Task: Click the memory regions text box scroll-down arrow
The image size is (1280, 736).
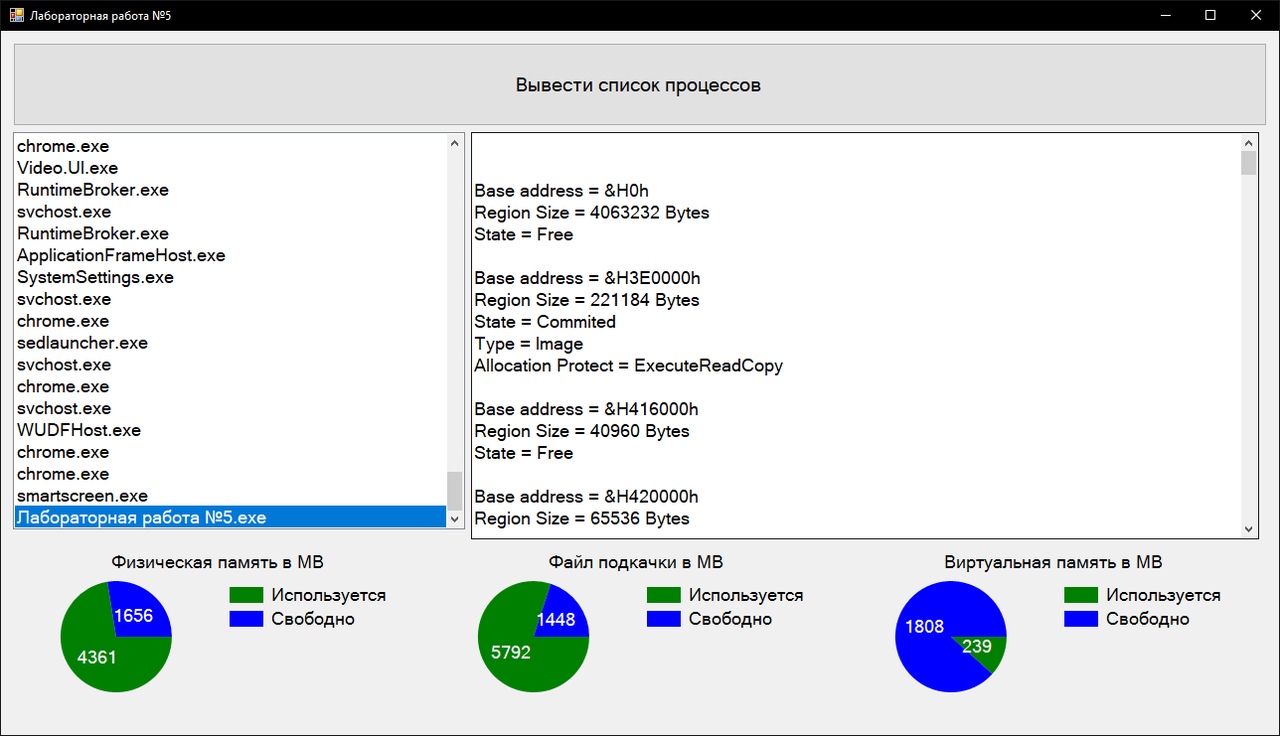Action: pos(1248,528)
